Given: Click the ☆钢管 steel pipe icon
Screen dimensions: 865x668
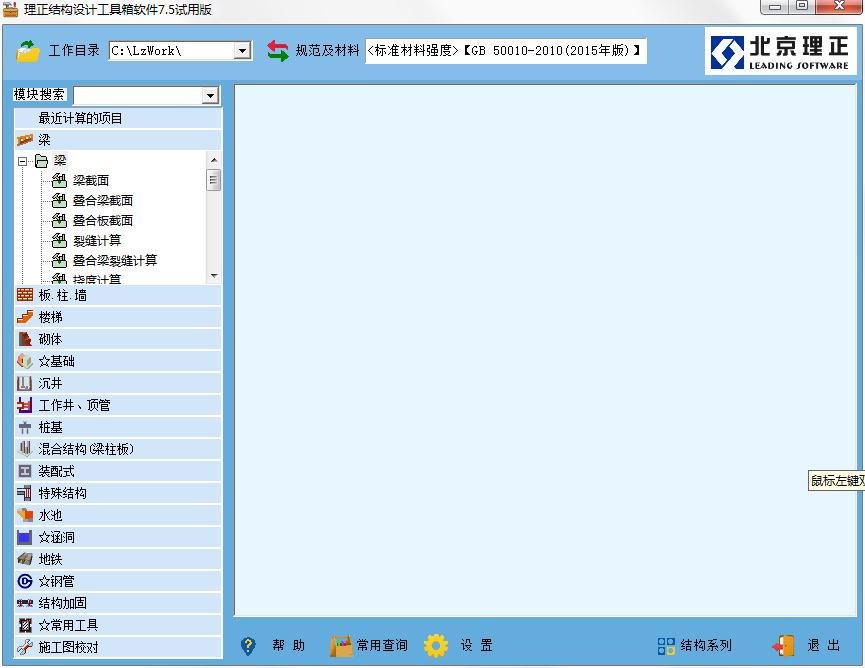Looking at the screenshot, I should pyautogui.click(x=25, y=581).
